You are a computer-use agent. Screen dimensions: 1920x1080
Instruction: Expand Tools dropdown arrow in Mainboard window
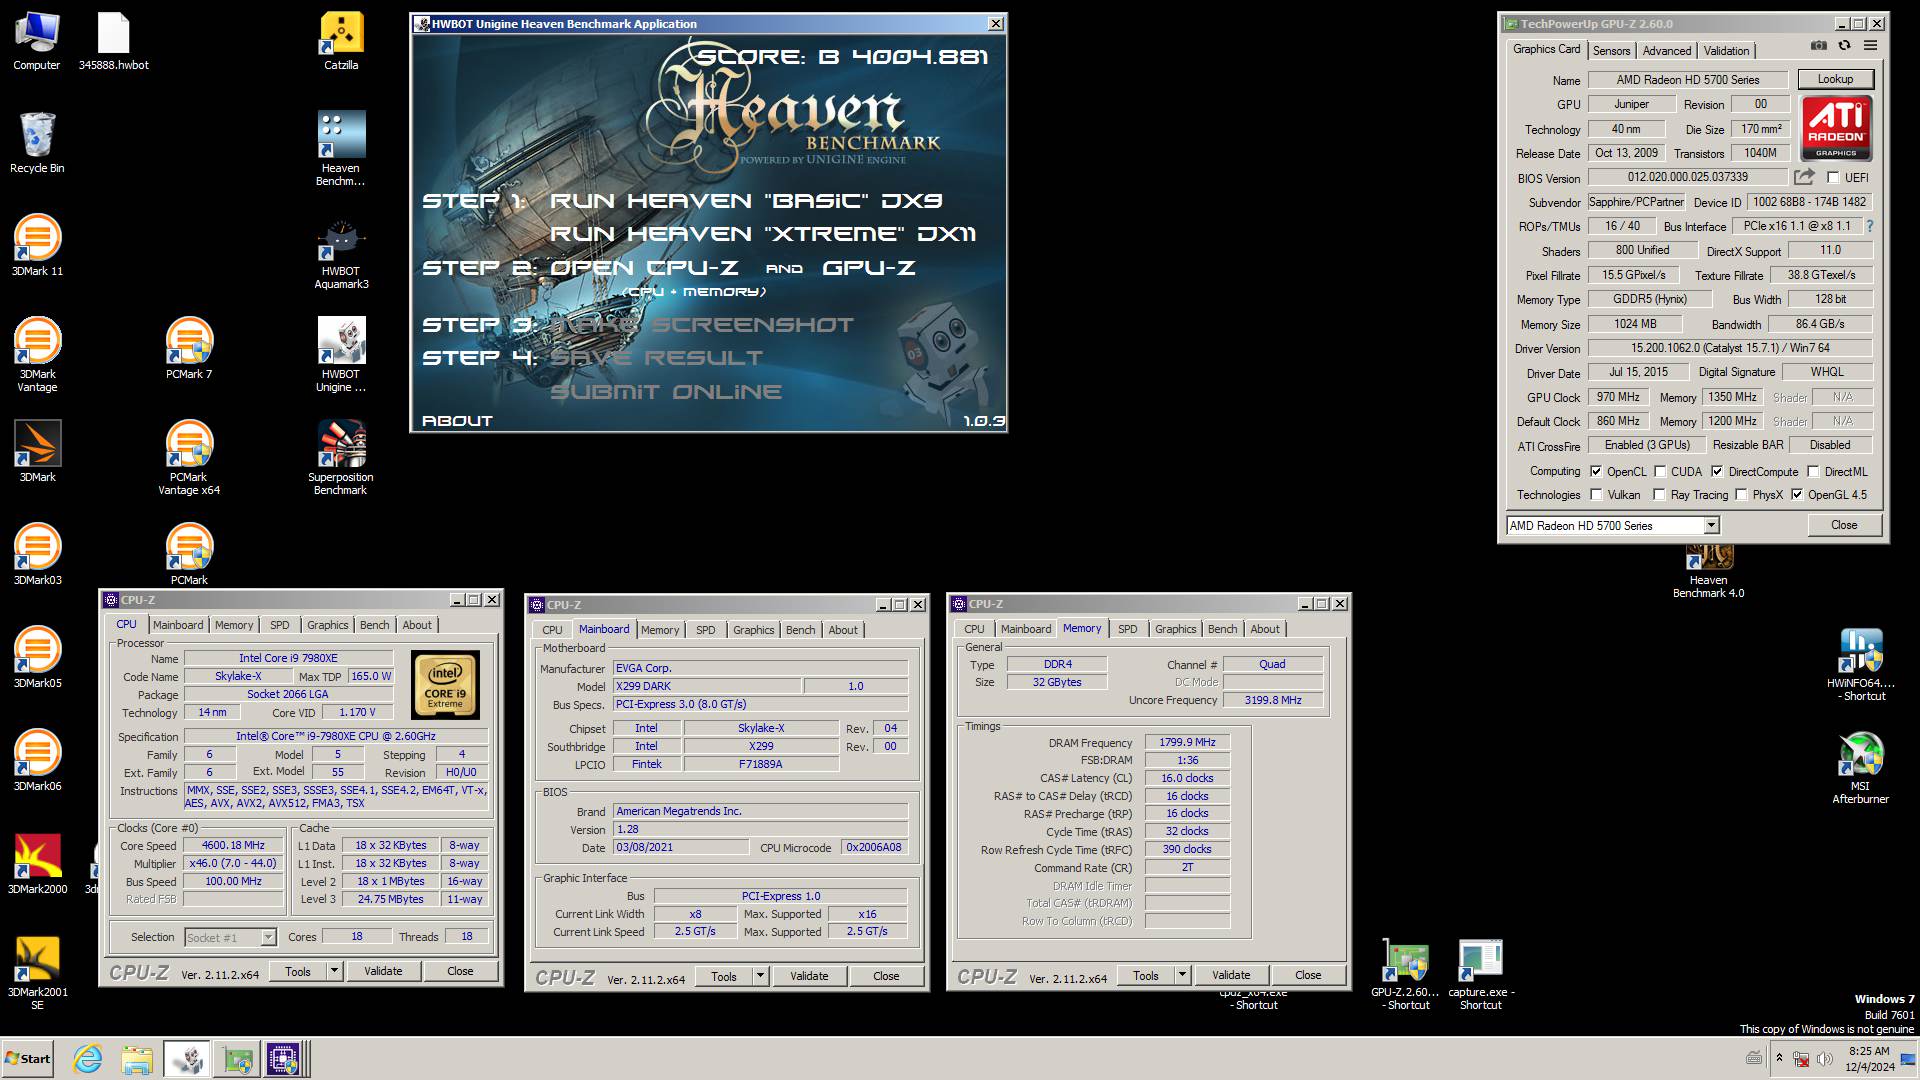[760, 976]
